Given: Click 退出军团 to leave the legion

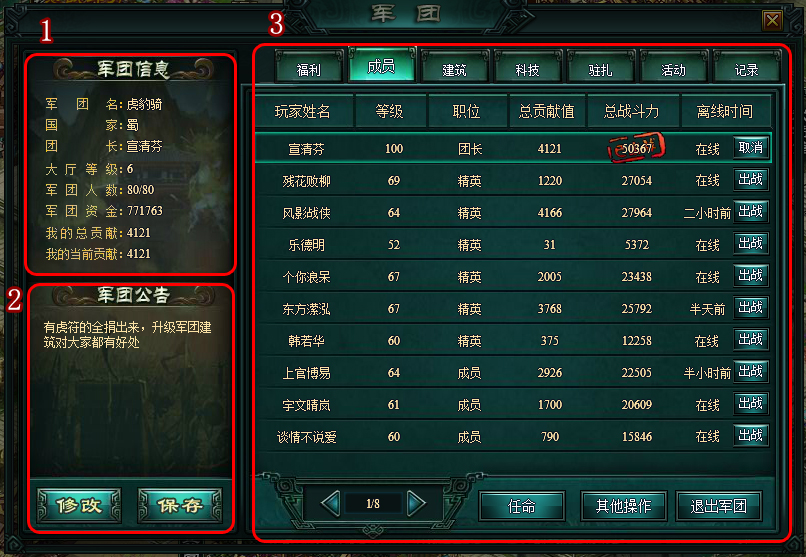Looking at the screenshot, I should click(719, 506).
